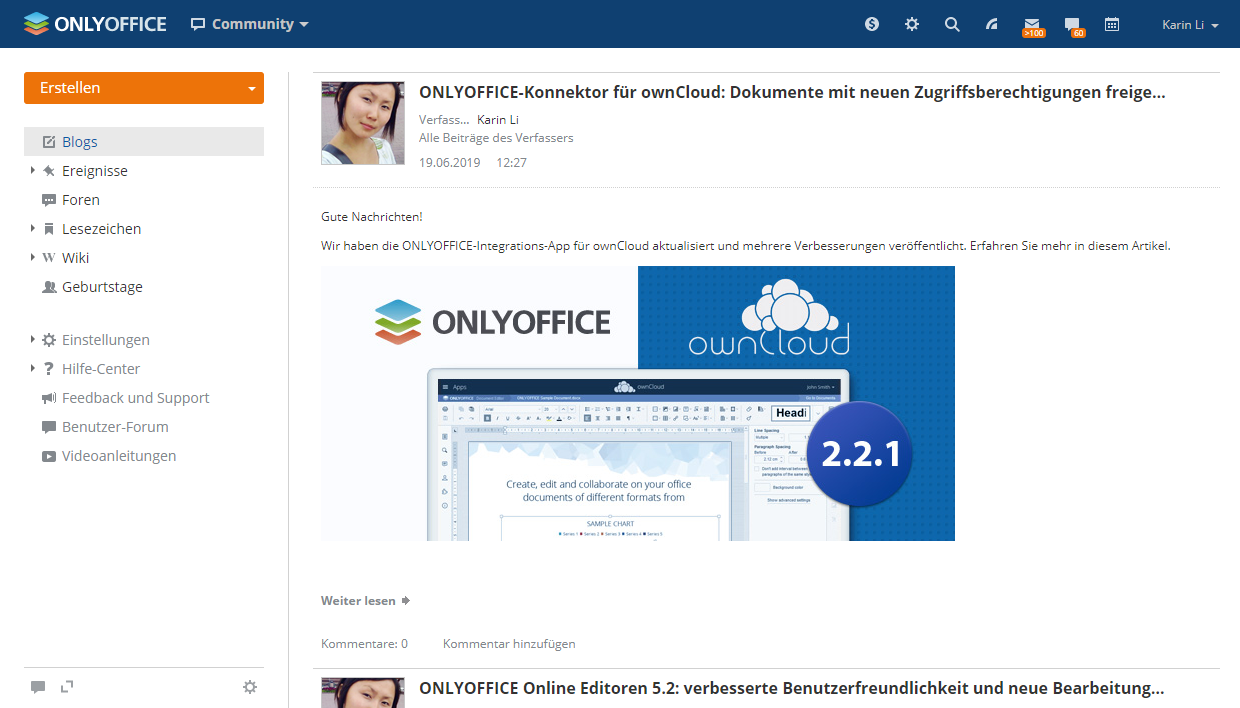This screenshot has height=708, width=1240.
Task: Open settings gear in top bar
Action: click(x=912, y=24)
